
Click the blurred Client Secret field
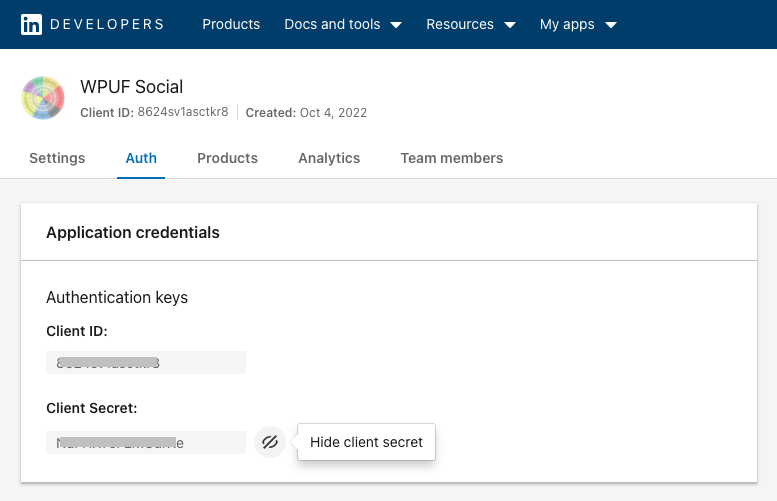pos(146,442)
